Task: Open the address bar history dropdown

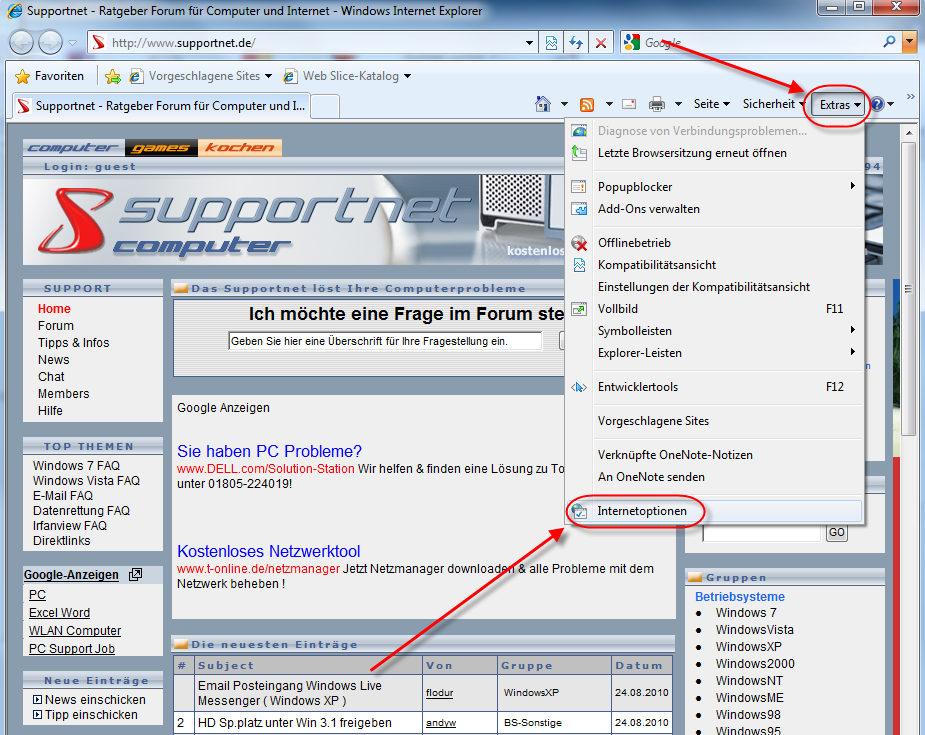Action: (x=529, y=43)
